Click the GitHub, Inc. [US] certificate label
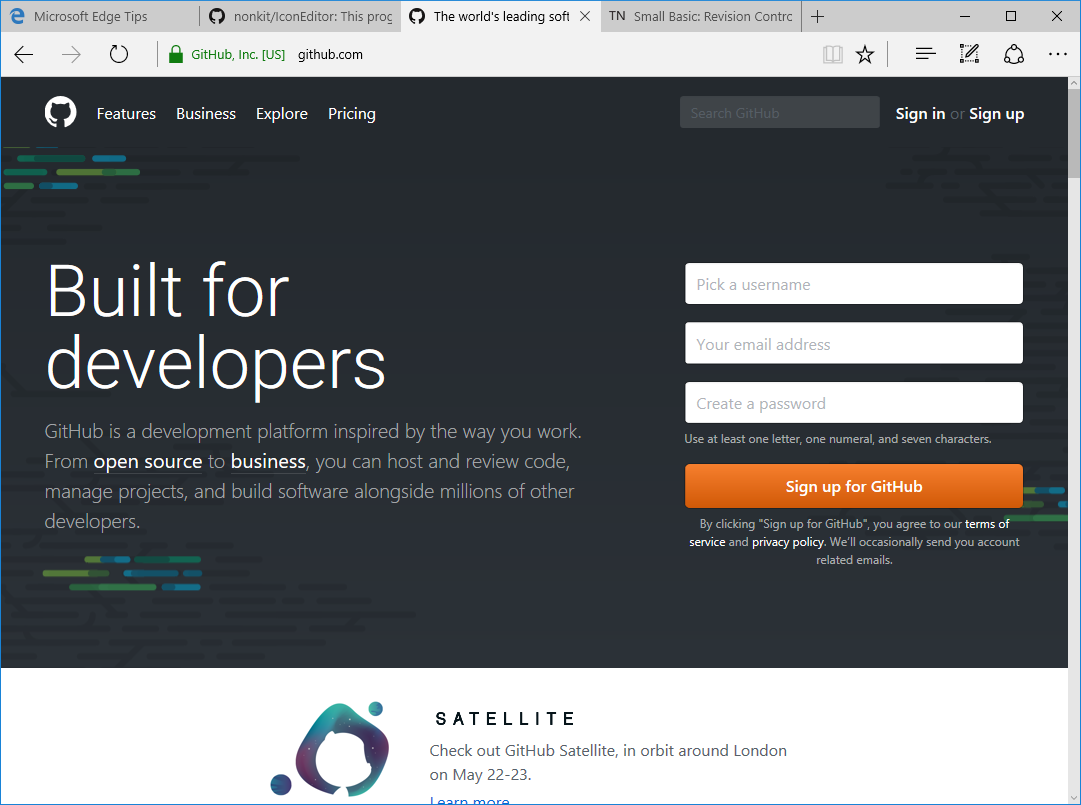Viewport: 1081px width, 805px height. point(238,54)
